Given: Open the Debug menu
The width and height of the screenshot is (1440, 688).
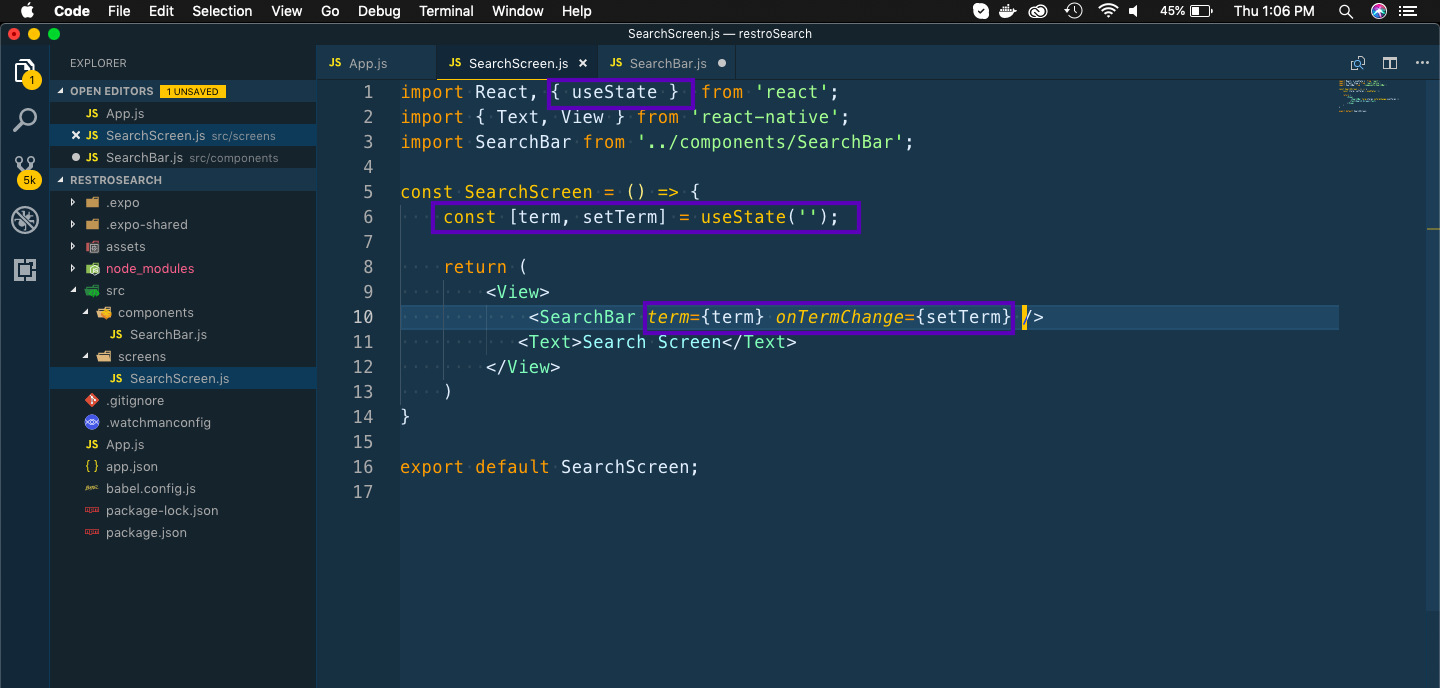Looking at the screenshot, I should (x=379, y=11).
